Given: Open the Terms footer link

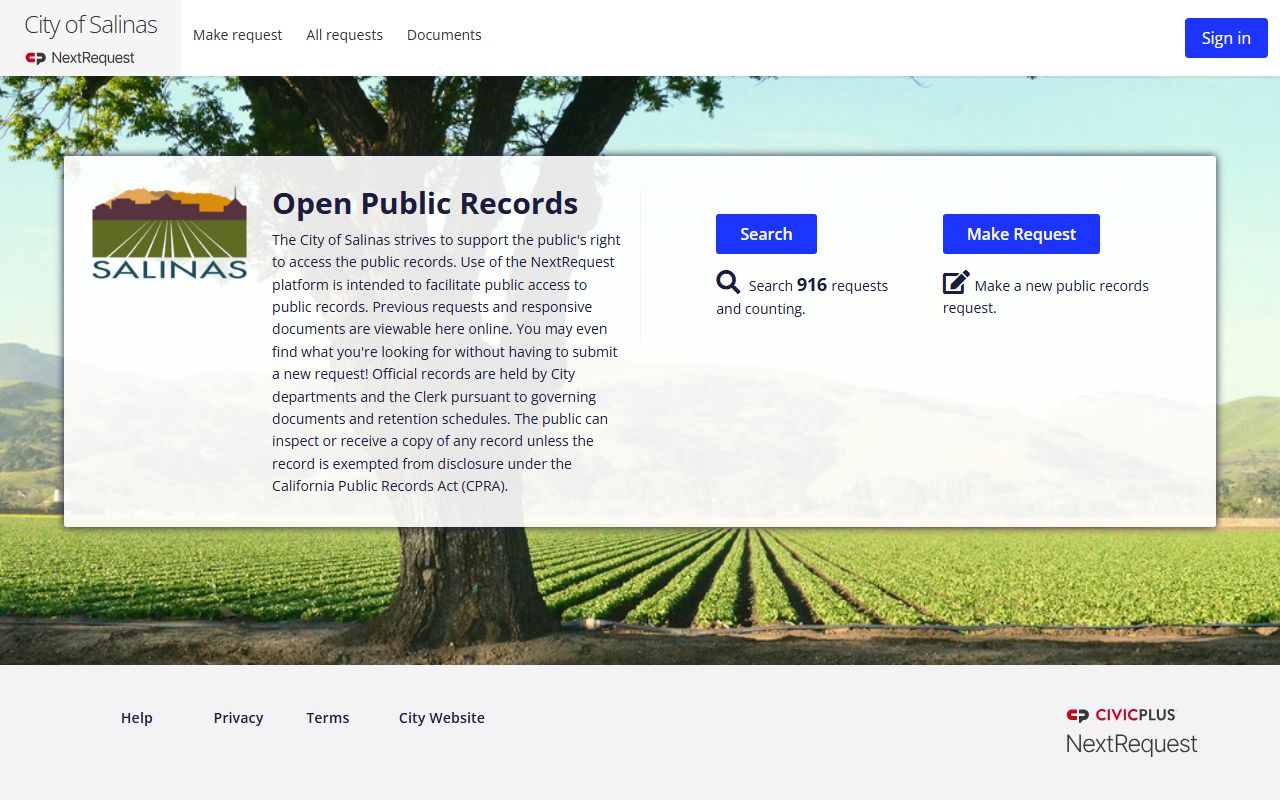Looking at the screenshot, I should click(x=328, y=718).
